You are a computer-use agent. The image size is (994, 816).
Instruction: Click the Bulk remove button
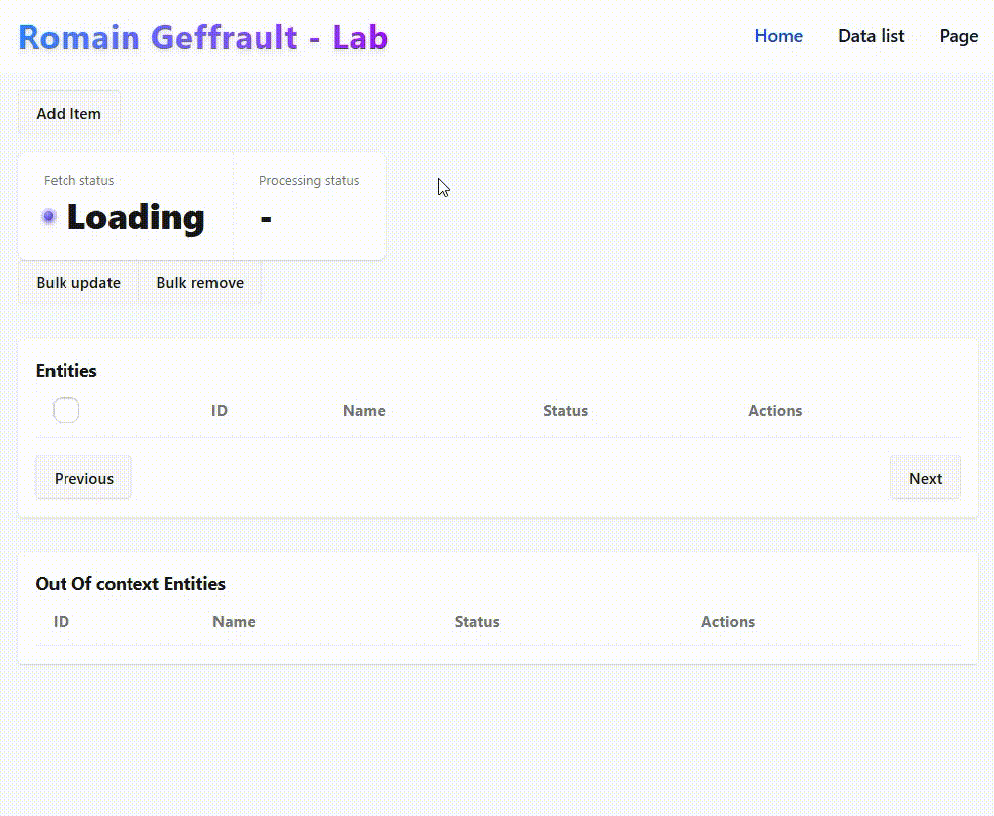pyautogui.click(x=200, y=283)
